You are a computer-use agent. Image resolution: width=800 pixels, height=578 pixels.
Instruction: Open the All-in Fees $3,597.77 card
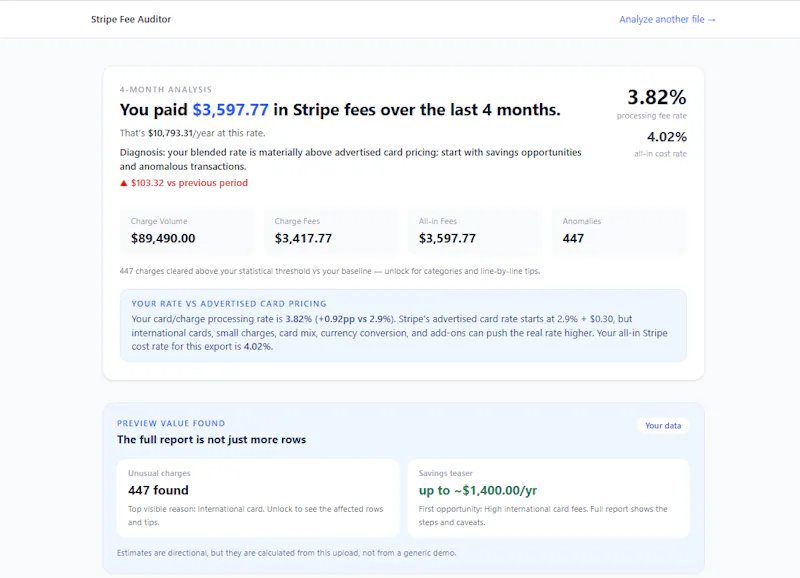(x=474, y=232)
